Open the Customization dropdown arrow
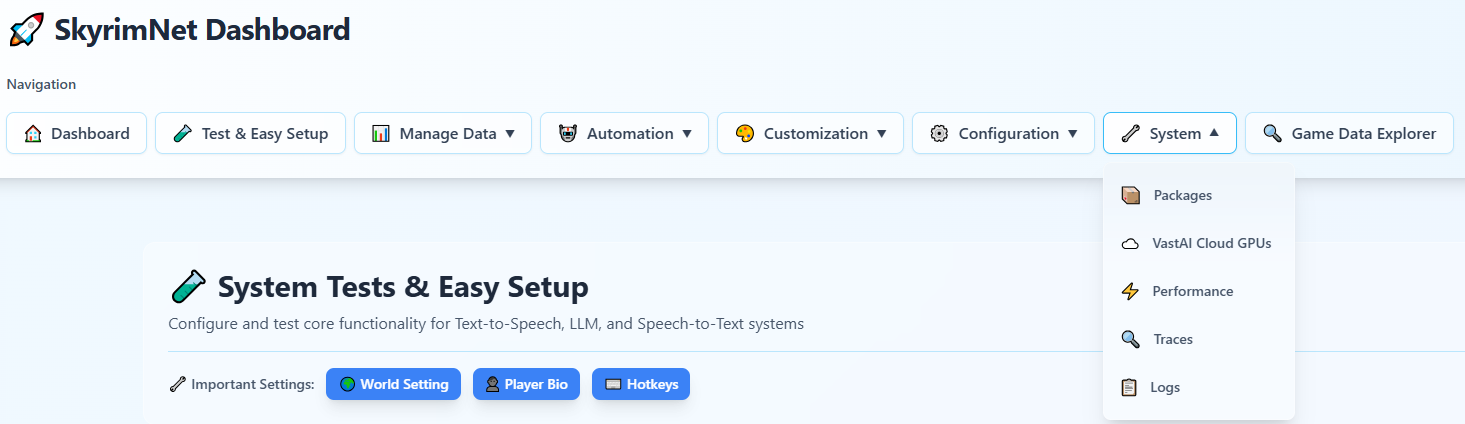Image resolution: width=1465 pixels, height=424 pixels. point(881,134)
